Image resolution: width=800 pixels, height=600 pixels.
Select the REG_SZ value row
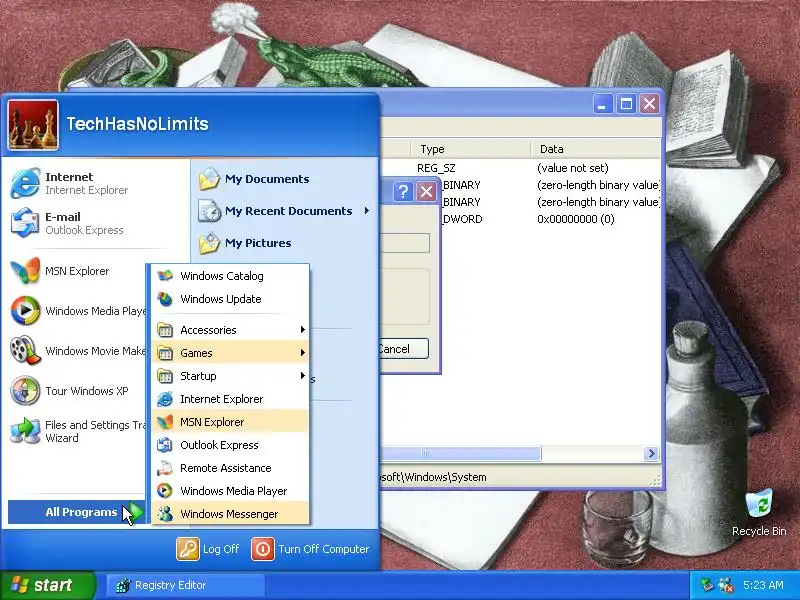[520, 168]
